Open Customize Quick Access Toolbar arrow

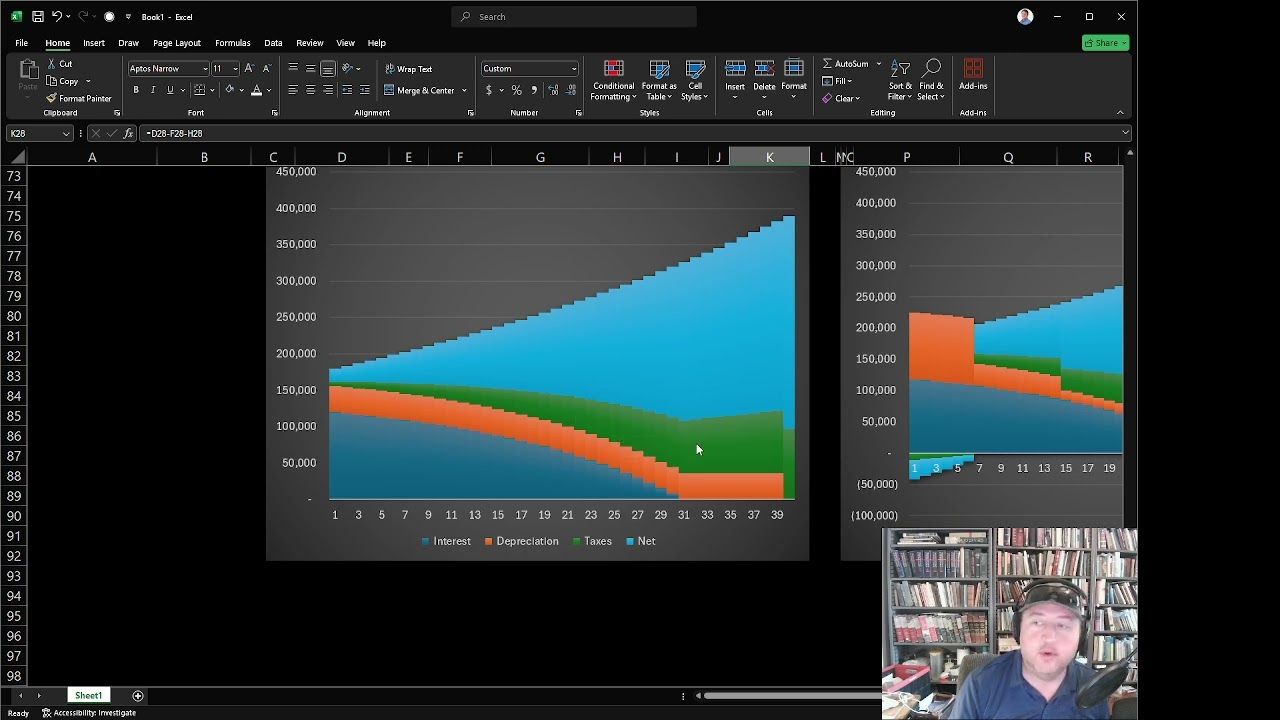click(x=128, y=17)
